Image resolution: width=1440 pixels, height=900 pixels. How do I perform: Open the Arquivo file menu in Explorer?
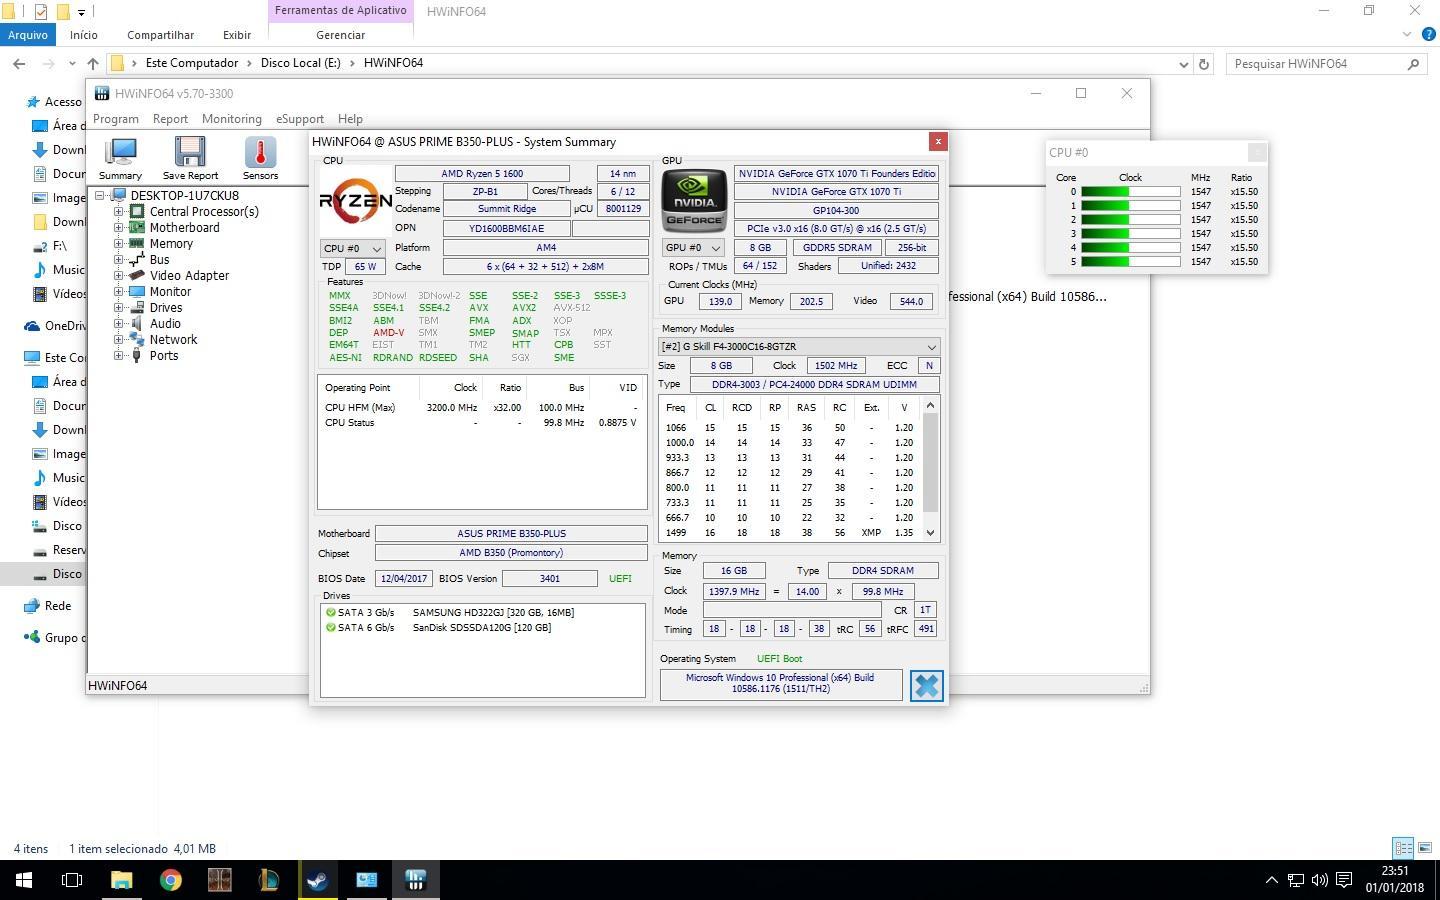[28, 35]
